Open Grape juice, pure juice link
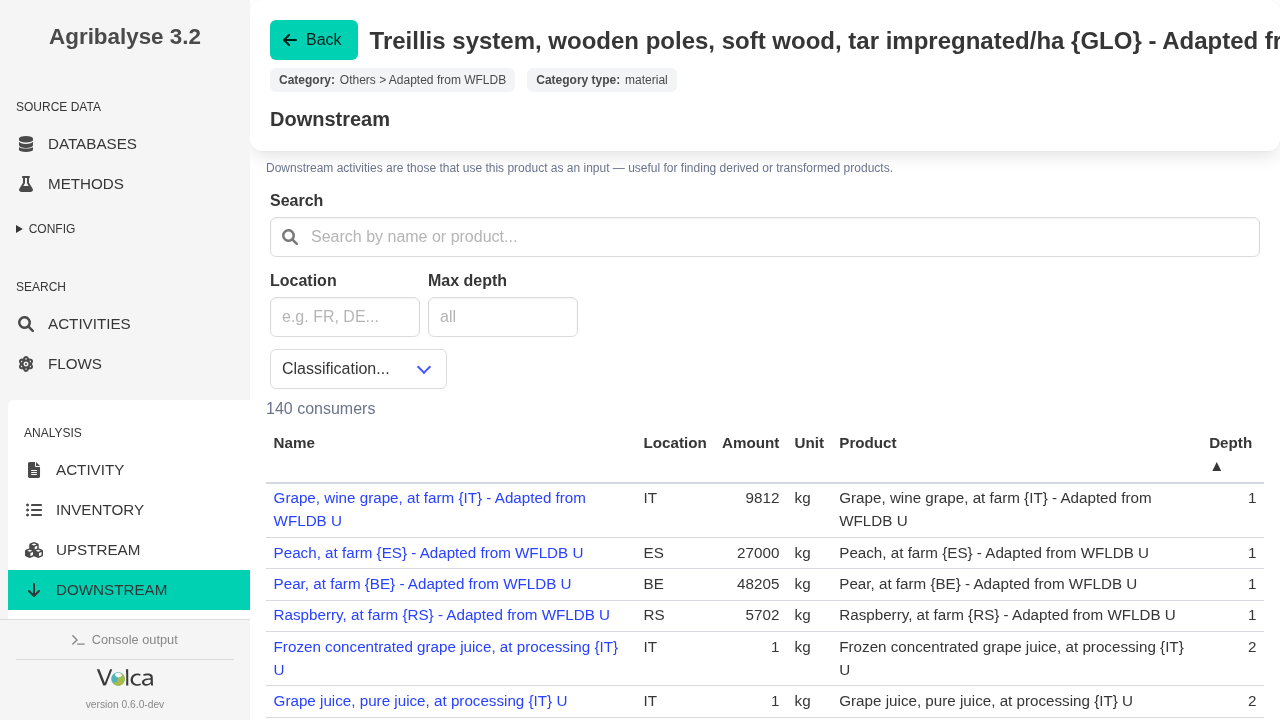 click(x=420, y=701)
